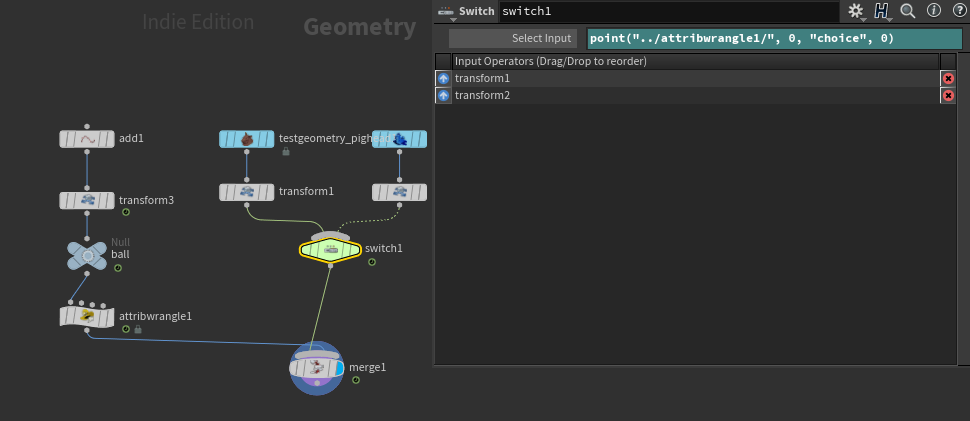Select the add1 node icon
The height and width of the screenshot is (421, 970).
click(87, 139)
